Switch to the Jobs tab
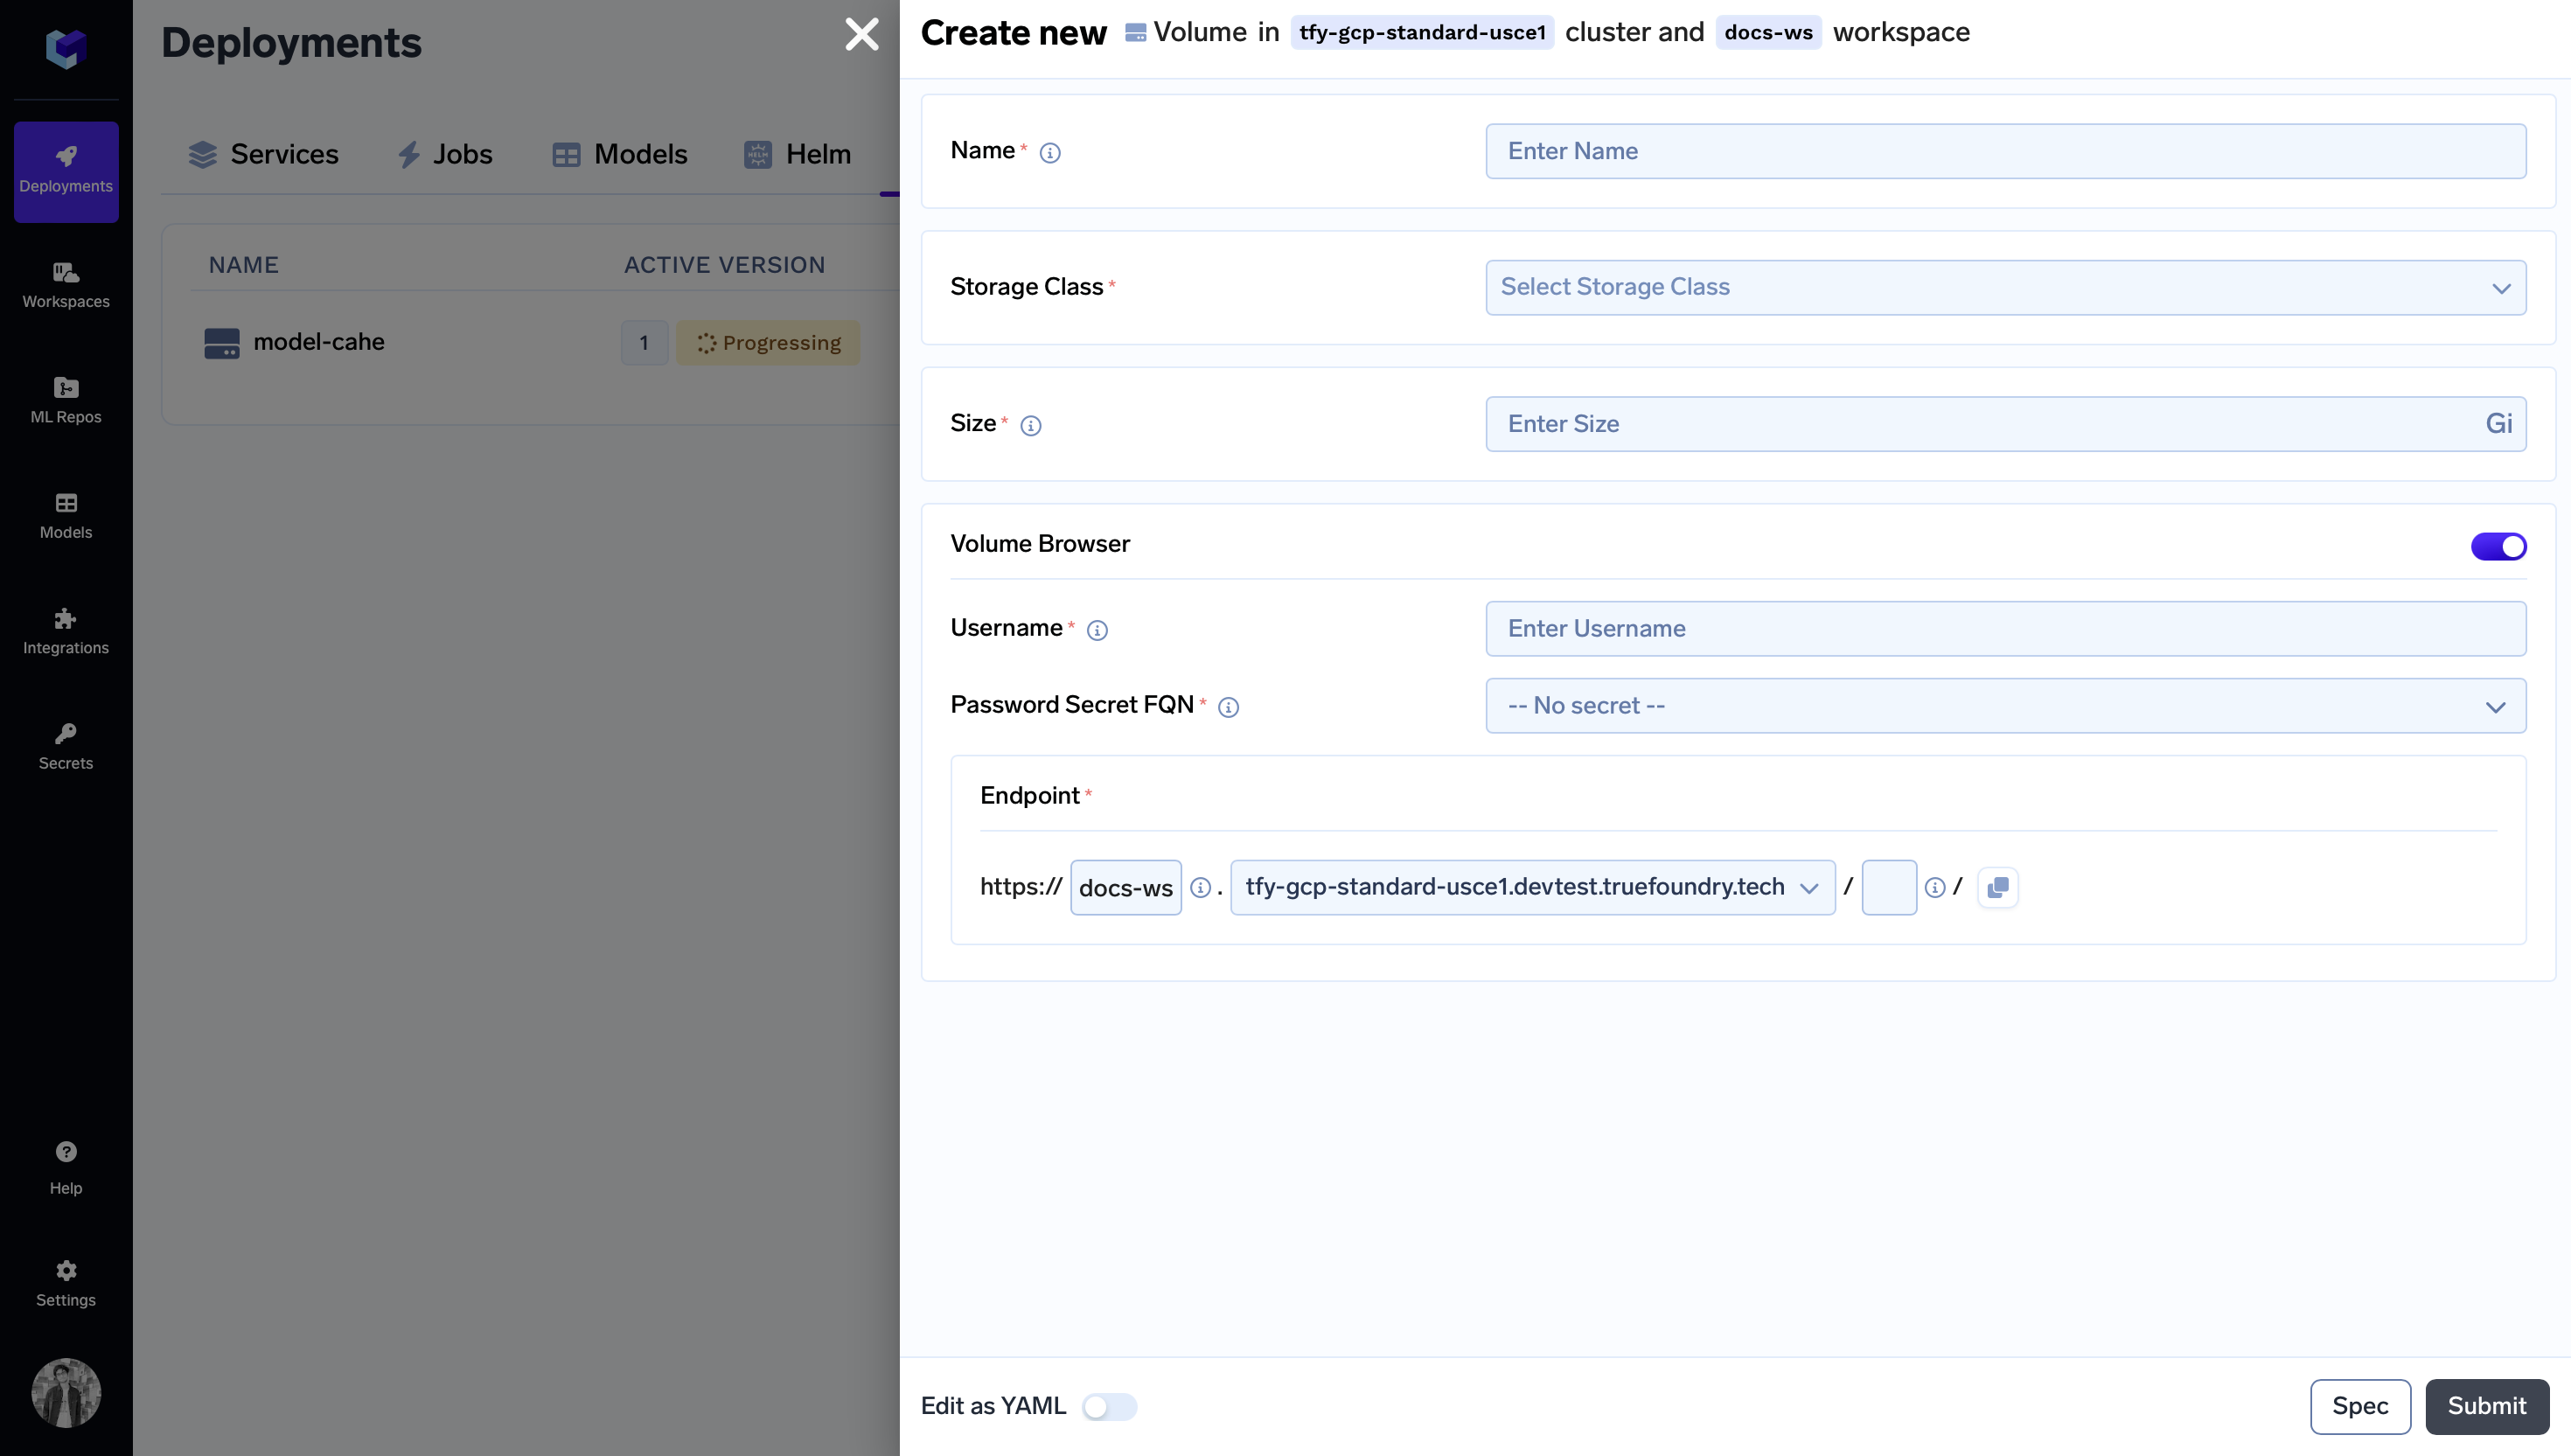The height and width of the screenshot is (1456, 2571). tap(445, 154)
